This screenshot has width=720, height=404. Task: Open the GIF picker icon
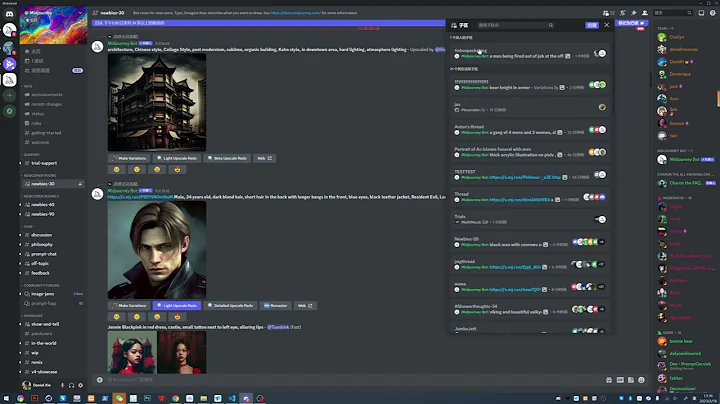click(x=620, y=380)
